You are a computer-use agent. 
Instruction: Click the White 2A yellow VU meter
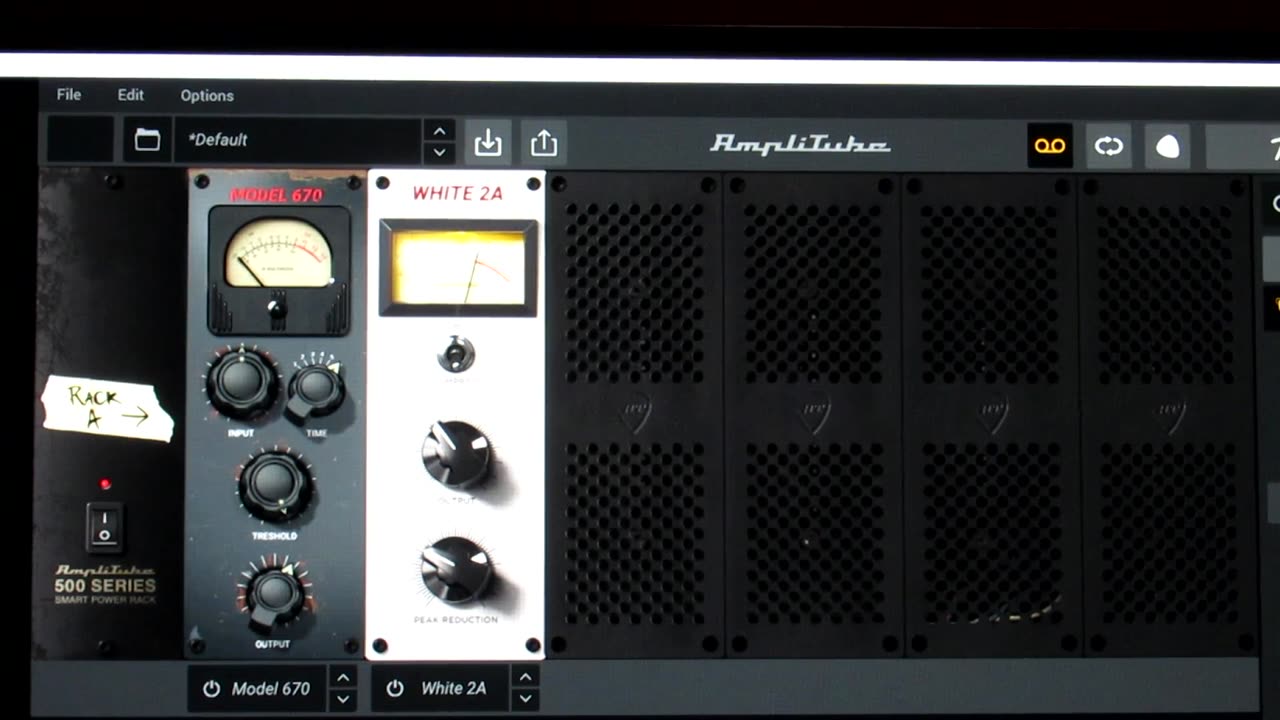pos(458,268)
